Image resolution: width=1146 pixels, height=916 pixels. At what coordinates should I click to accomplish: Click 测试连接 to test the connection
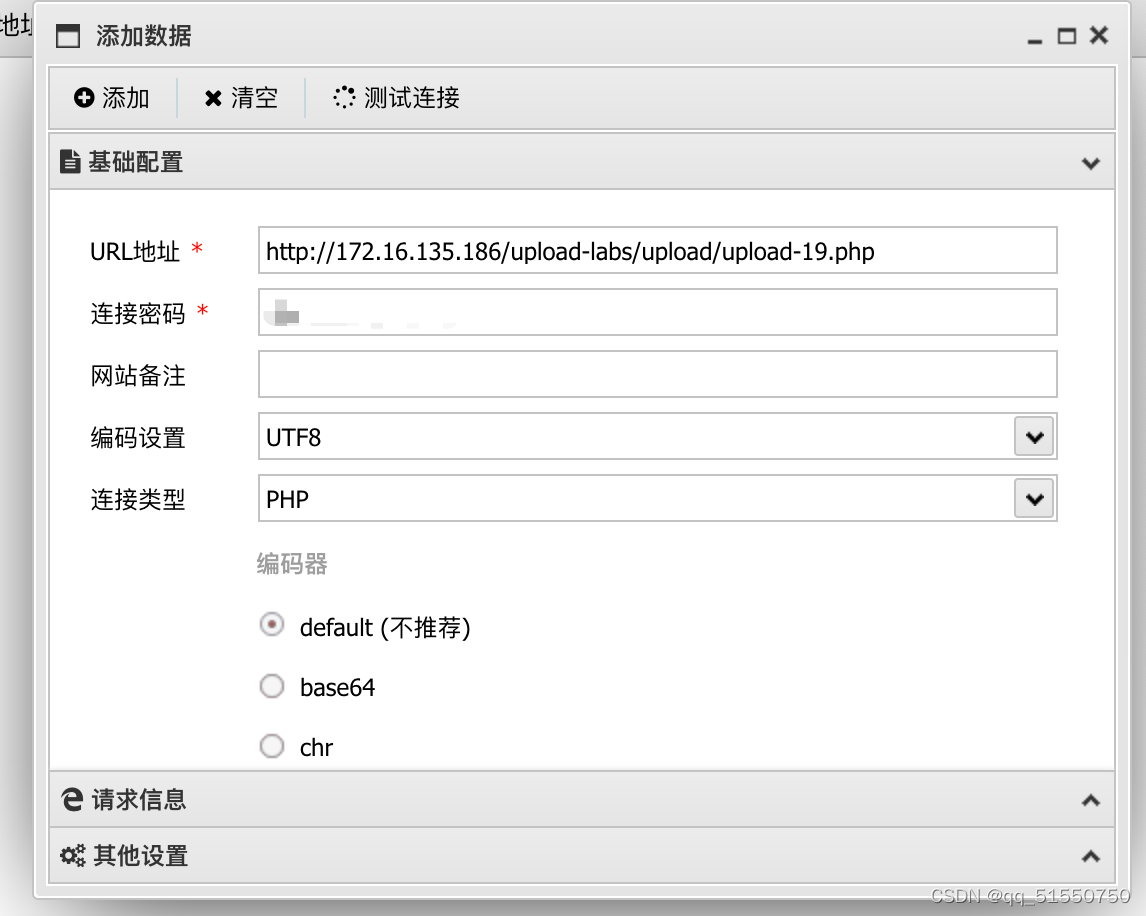(x=394, y=97)
